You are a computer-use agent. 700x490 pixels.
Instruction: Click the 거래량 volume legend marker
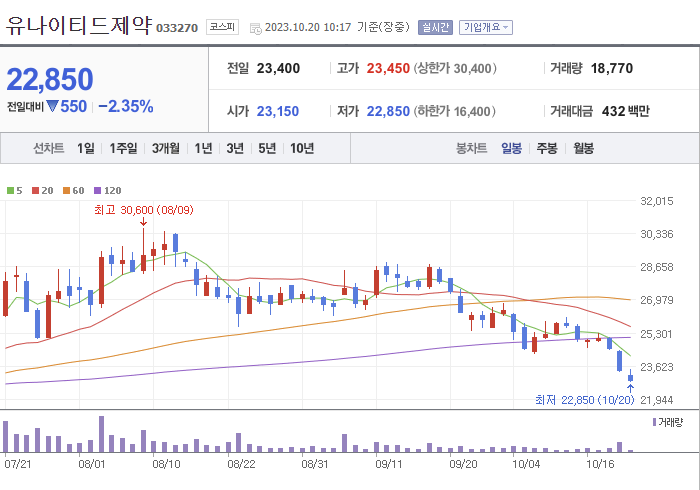pos(654,422)
